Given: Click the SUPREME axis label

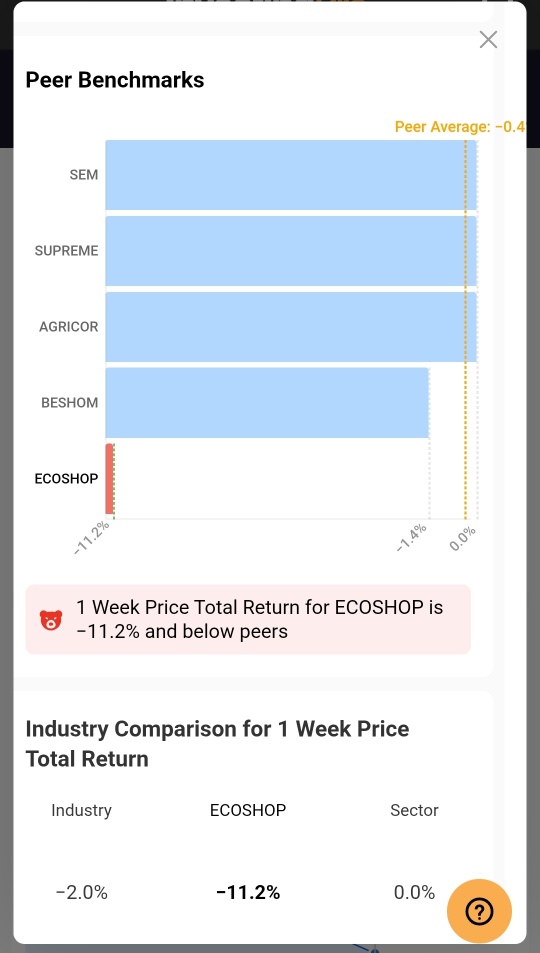Looking at the screenshot, I should click(x=66, y=251).
